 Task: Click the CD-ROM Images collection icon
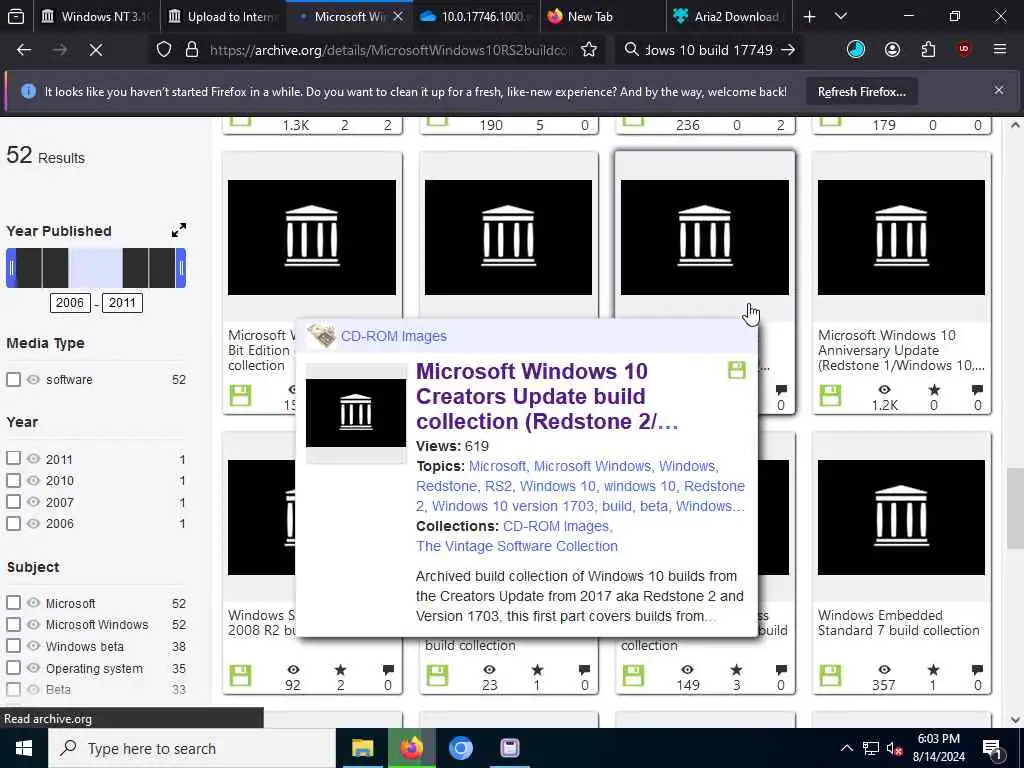[x=321, y=336]
